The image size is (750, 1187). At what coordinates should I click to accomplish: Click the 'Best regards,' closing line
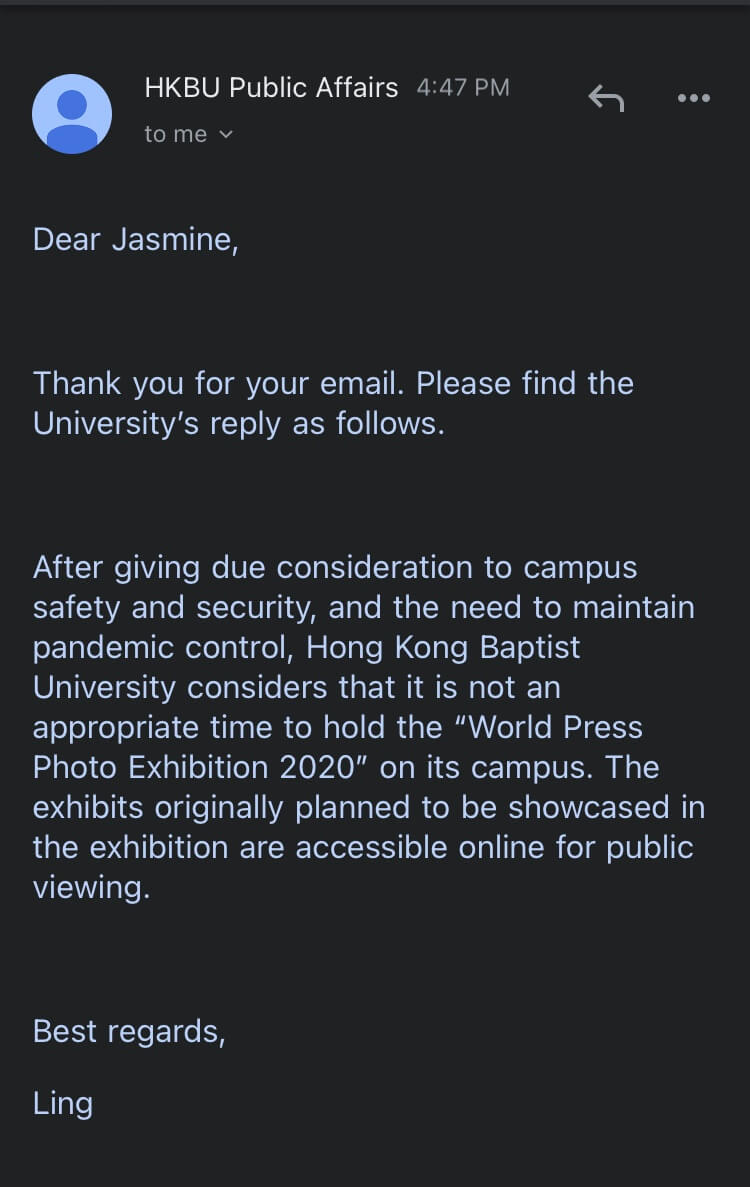(129, 1032)
